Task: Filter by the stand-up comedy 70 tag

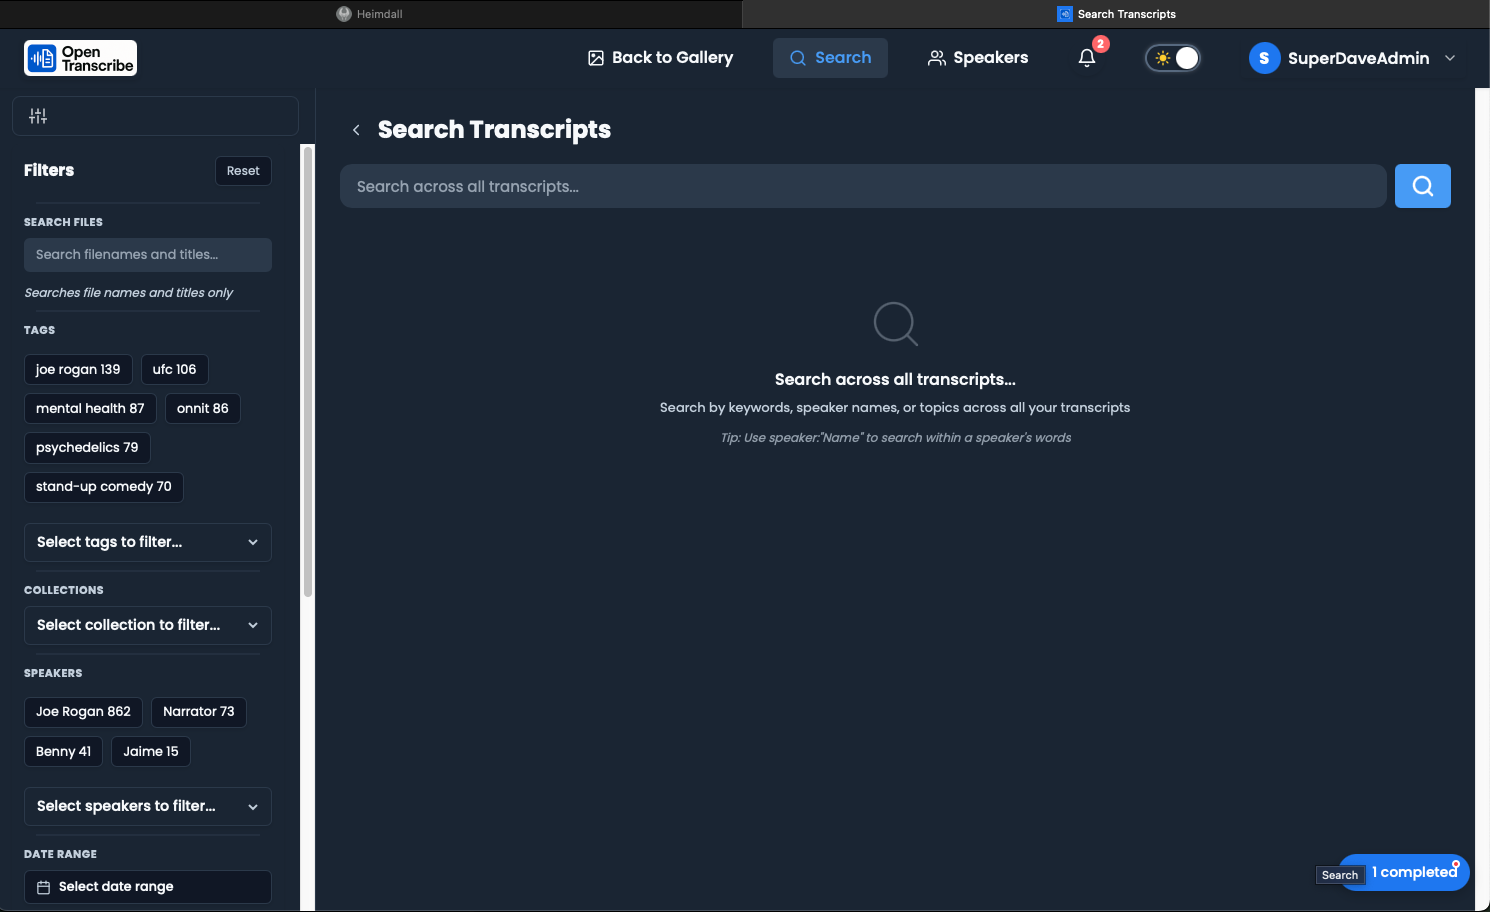Action: coord(103,486)
